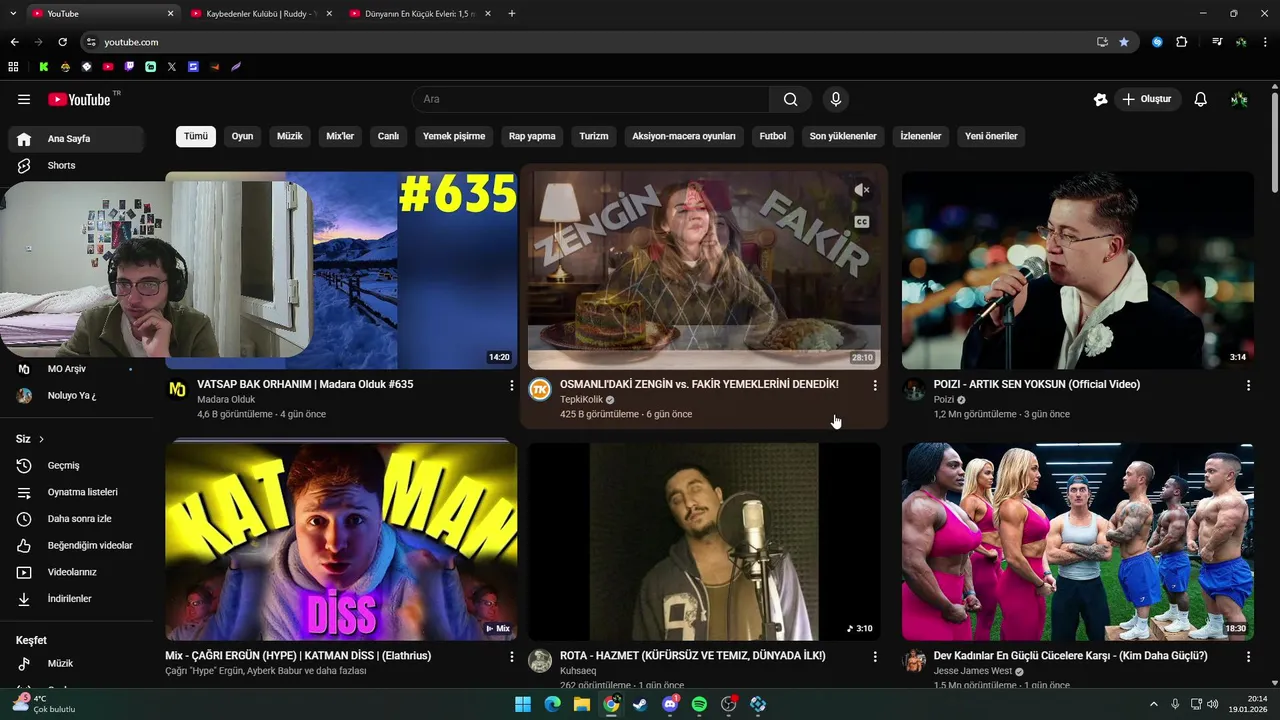Open the TepkiKolik channel link
The width and height of the screenshot is (1280, 720).
(581, 400)
